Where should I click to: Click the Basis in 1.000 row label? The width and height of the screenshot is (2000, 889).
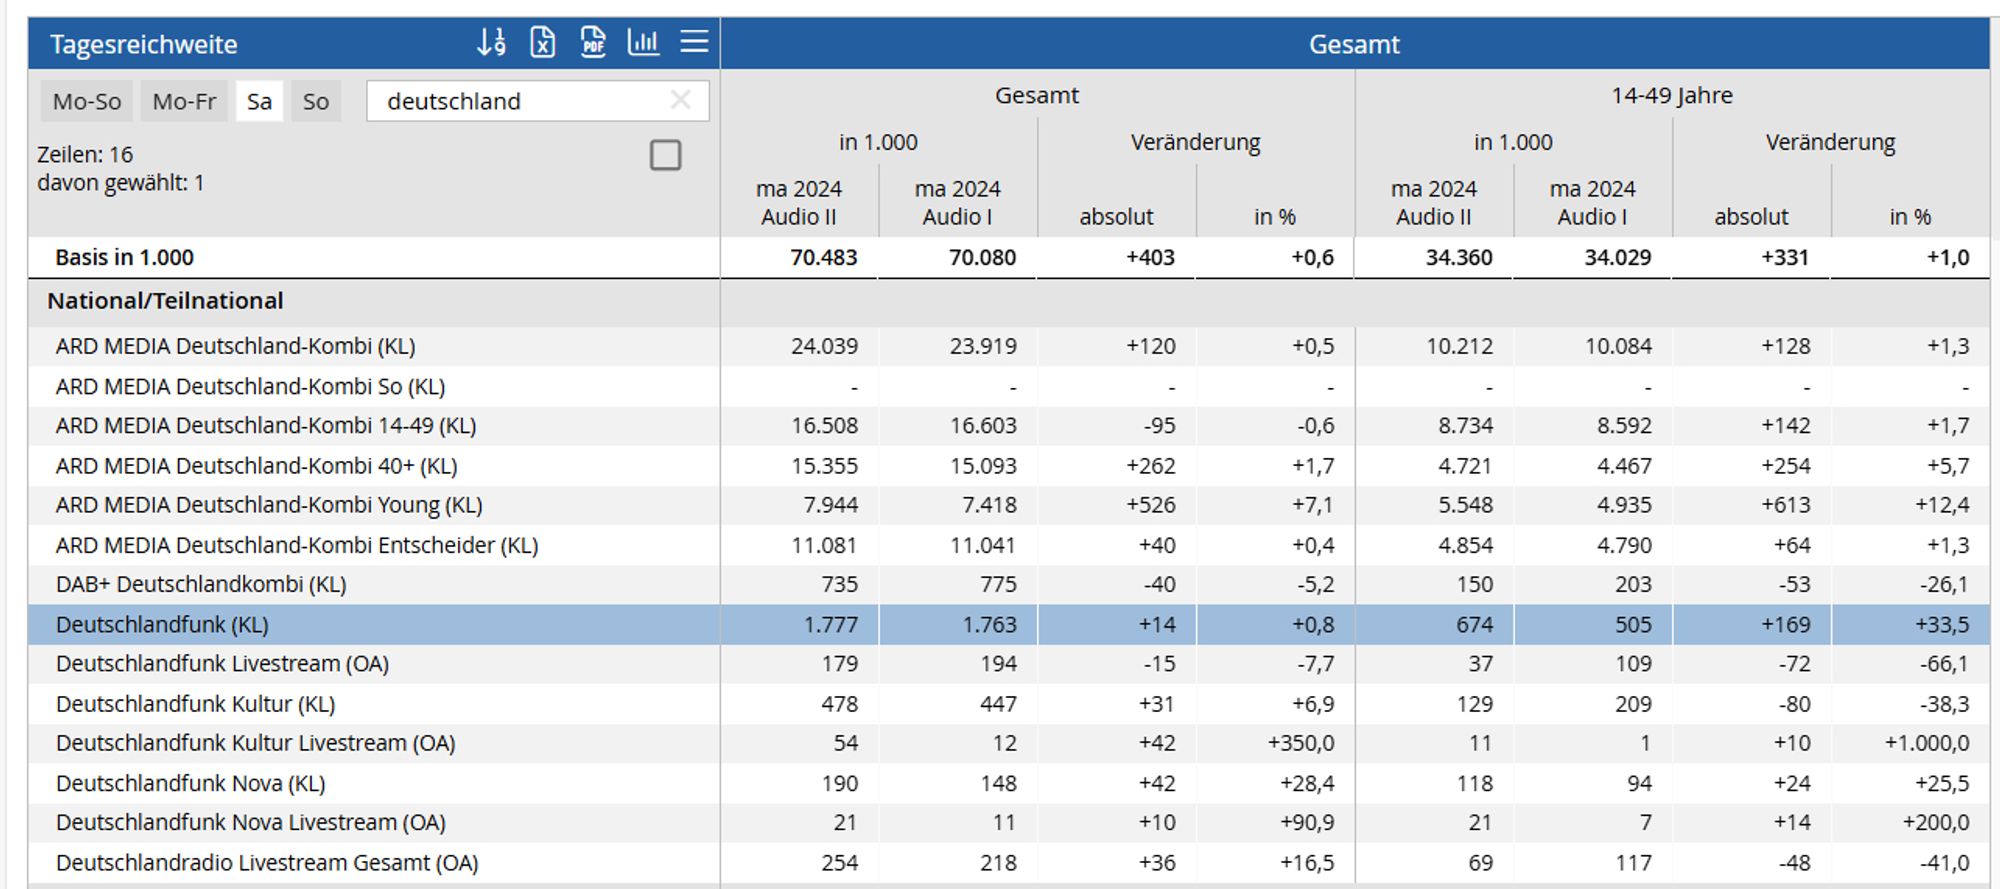coord(125,257)
